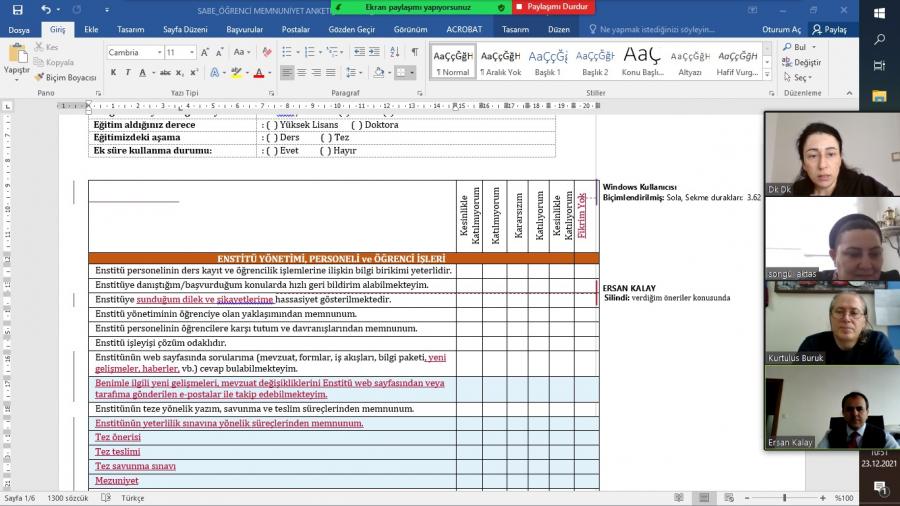Open Yazı Tipi dialog launcher
The height and width of the screenshot is (506, 900).
click(271, 93)
